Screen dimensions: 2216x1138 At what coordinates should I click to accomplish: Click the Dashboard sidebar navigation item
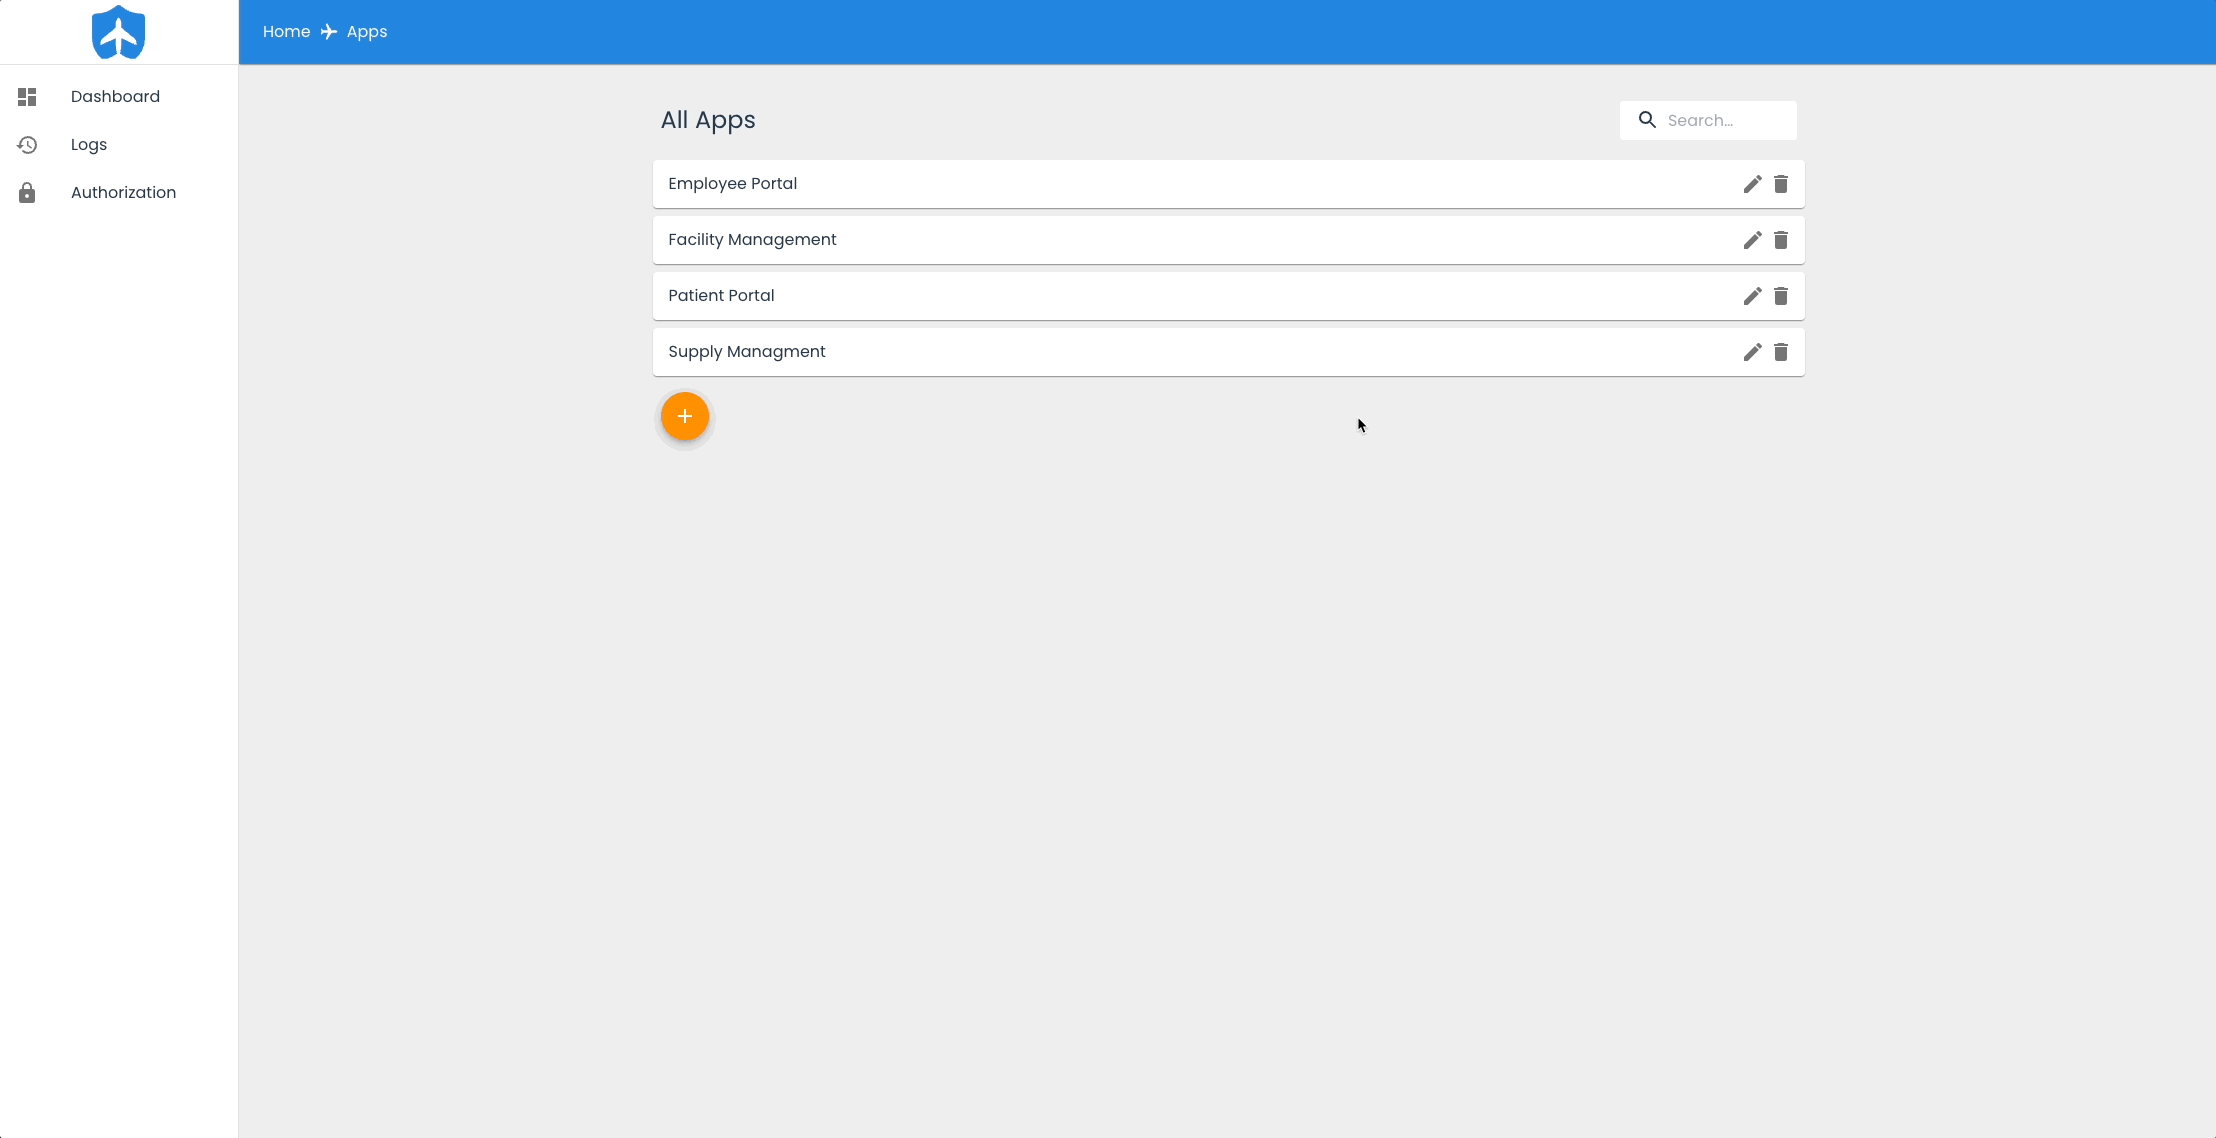coord(116,97)
